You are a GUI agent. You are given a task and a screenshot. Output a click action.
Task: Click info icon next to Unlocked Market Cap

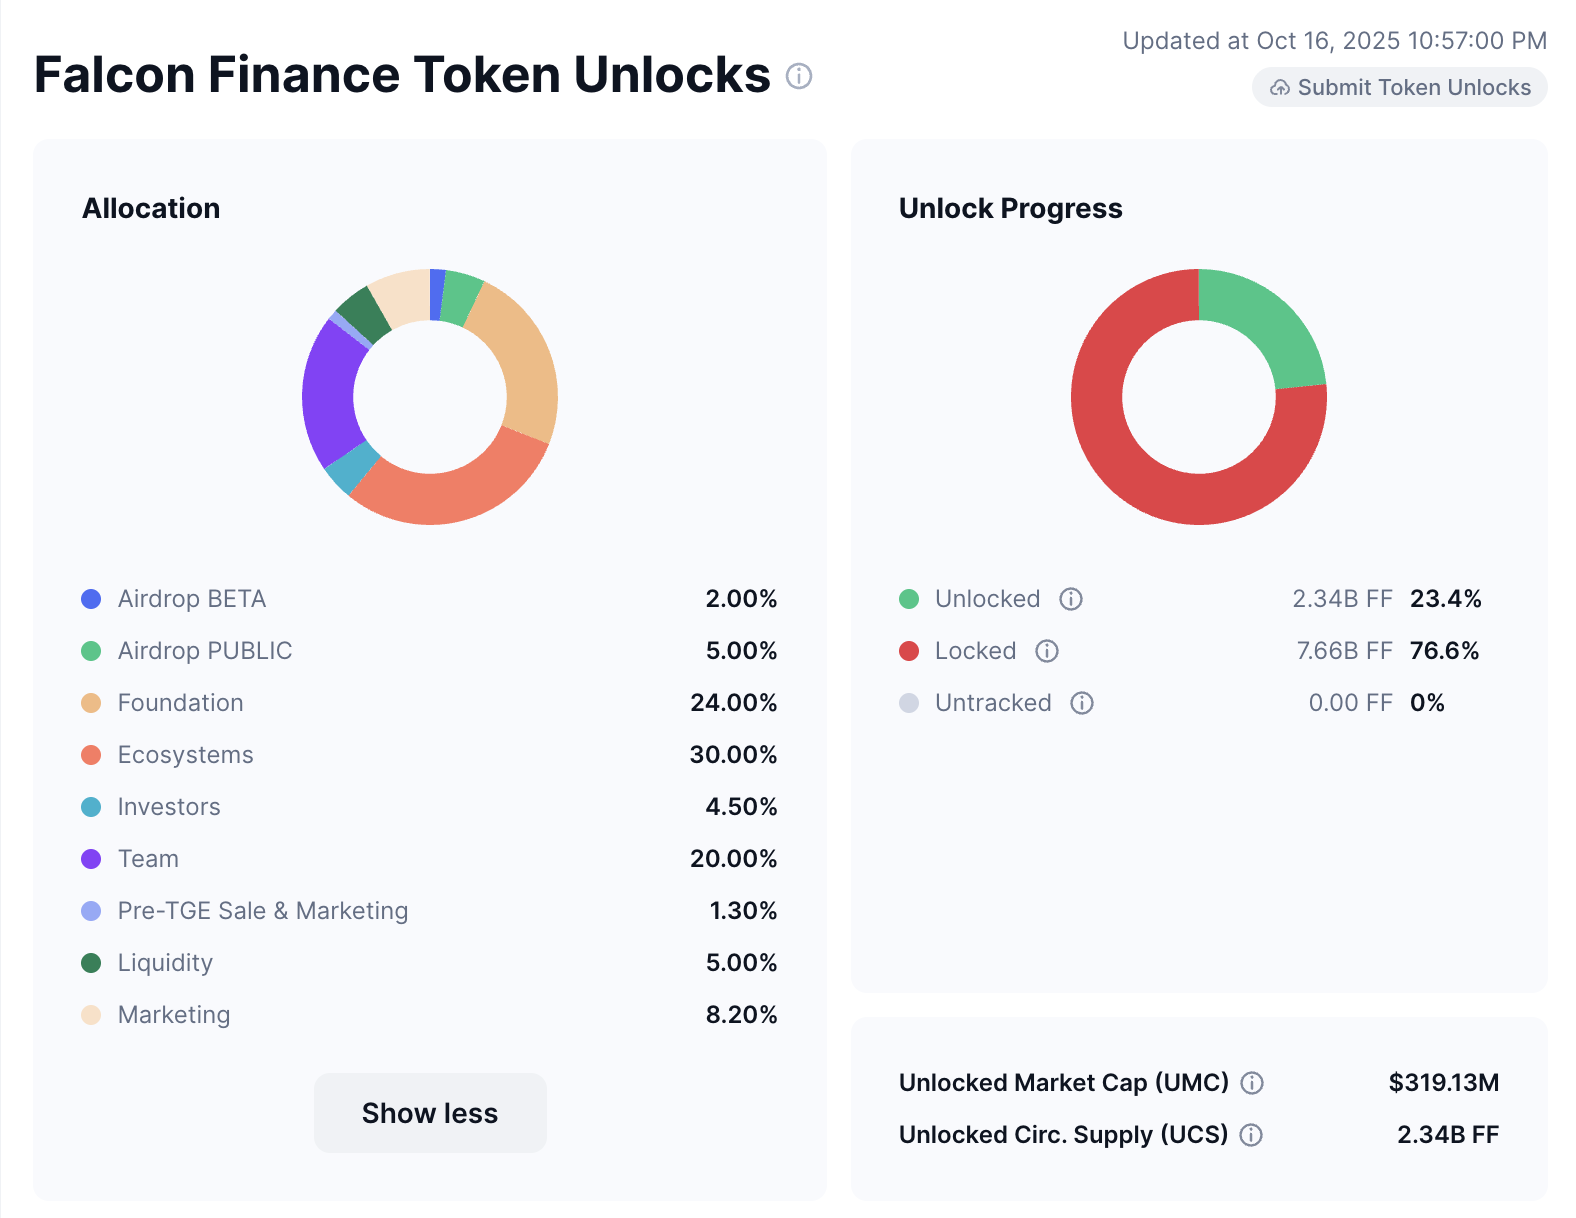(x=1252, y=1083)
